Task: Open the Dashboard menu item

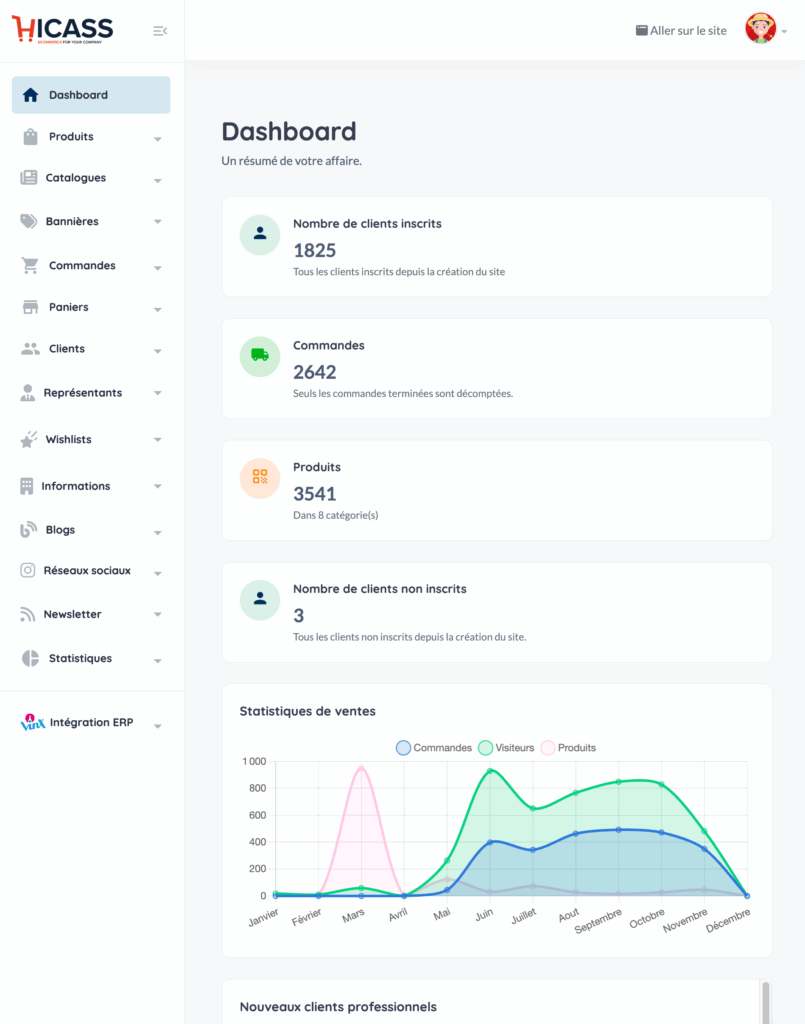Action: [91, 95]
